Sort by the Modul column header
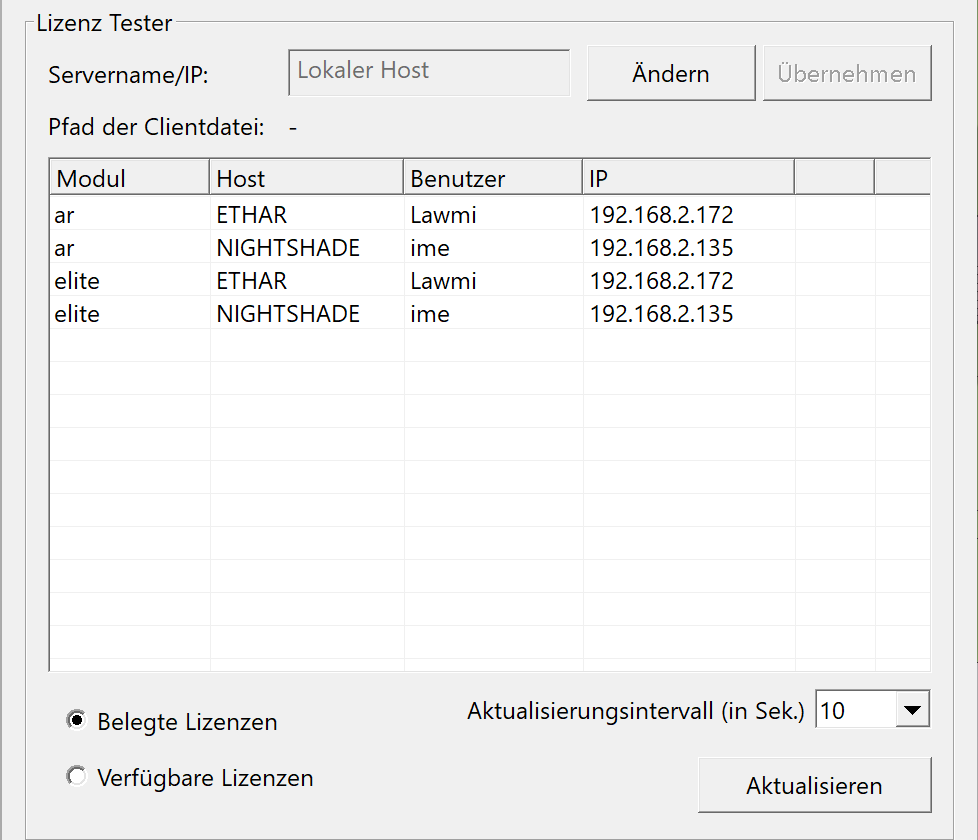Image resolution: width=978 pixels, height=840 pixels. click(128, 178)
